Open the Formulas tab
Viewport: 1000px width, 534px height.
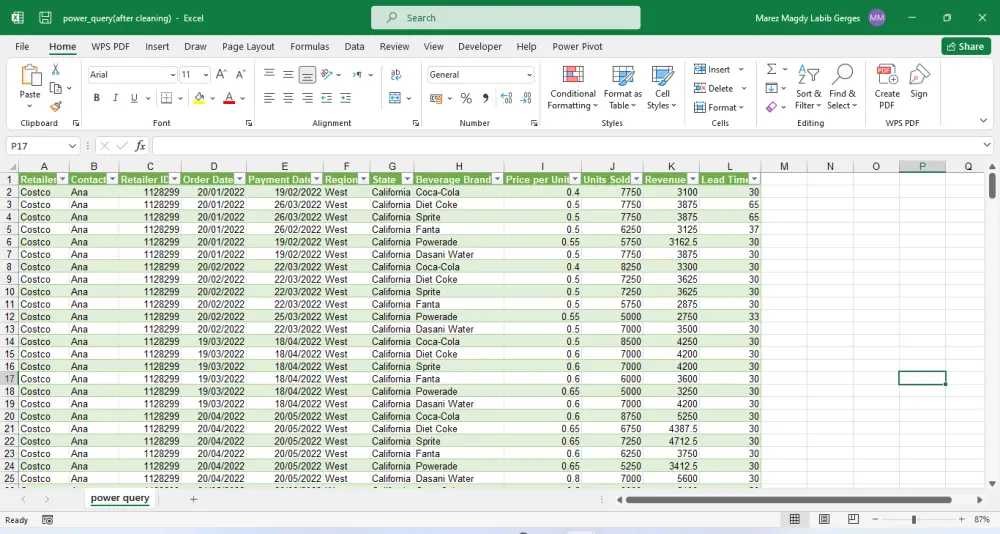click(x=309, y=47)
